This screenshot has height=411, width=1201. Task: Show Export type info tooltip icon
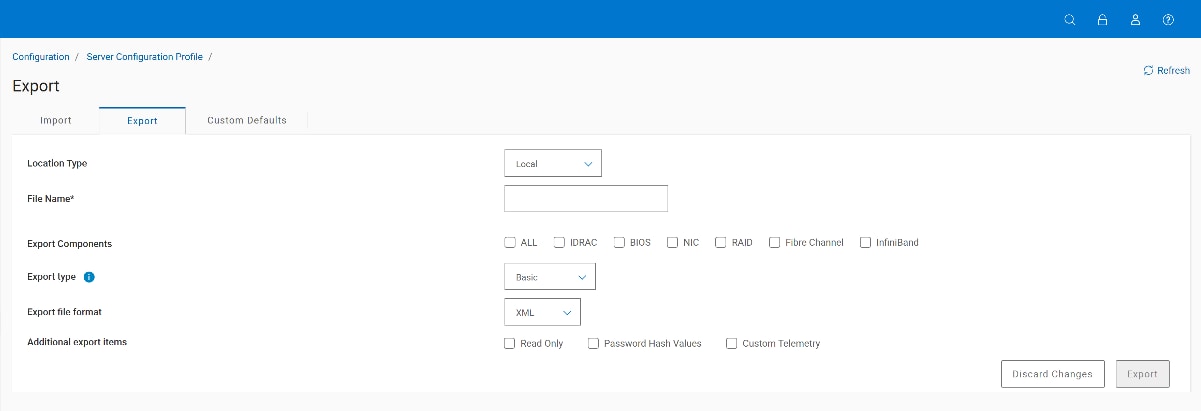click(89, 277)
